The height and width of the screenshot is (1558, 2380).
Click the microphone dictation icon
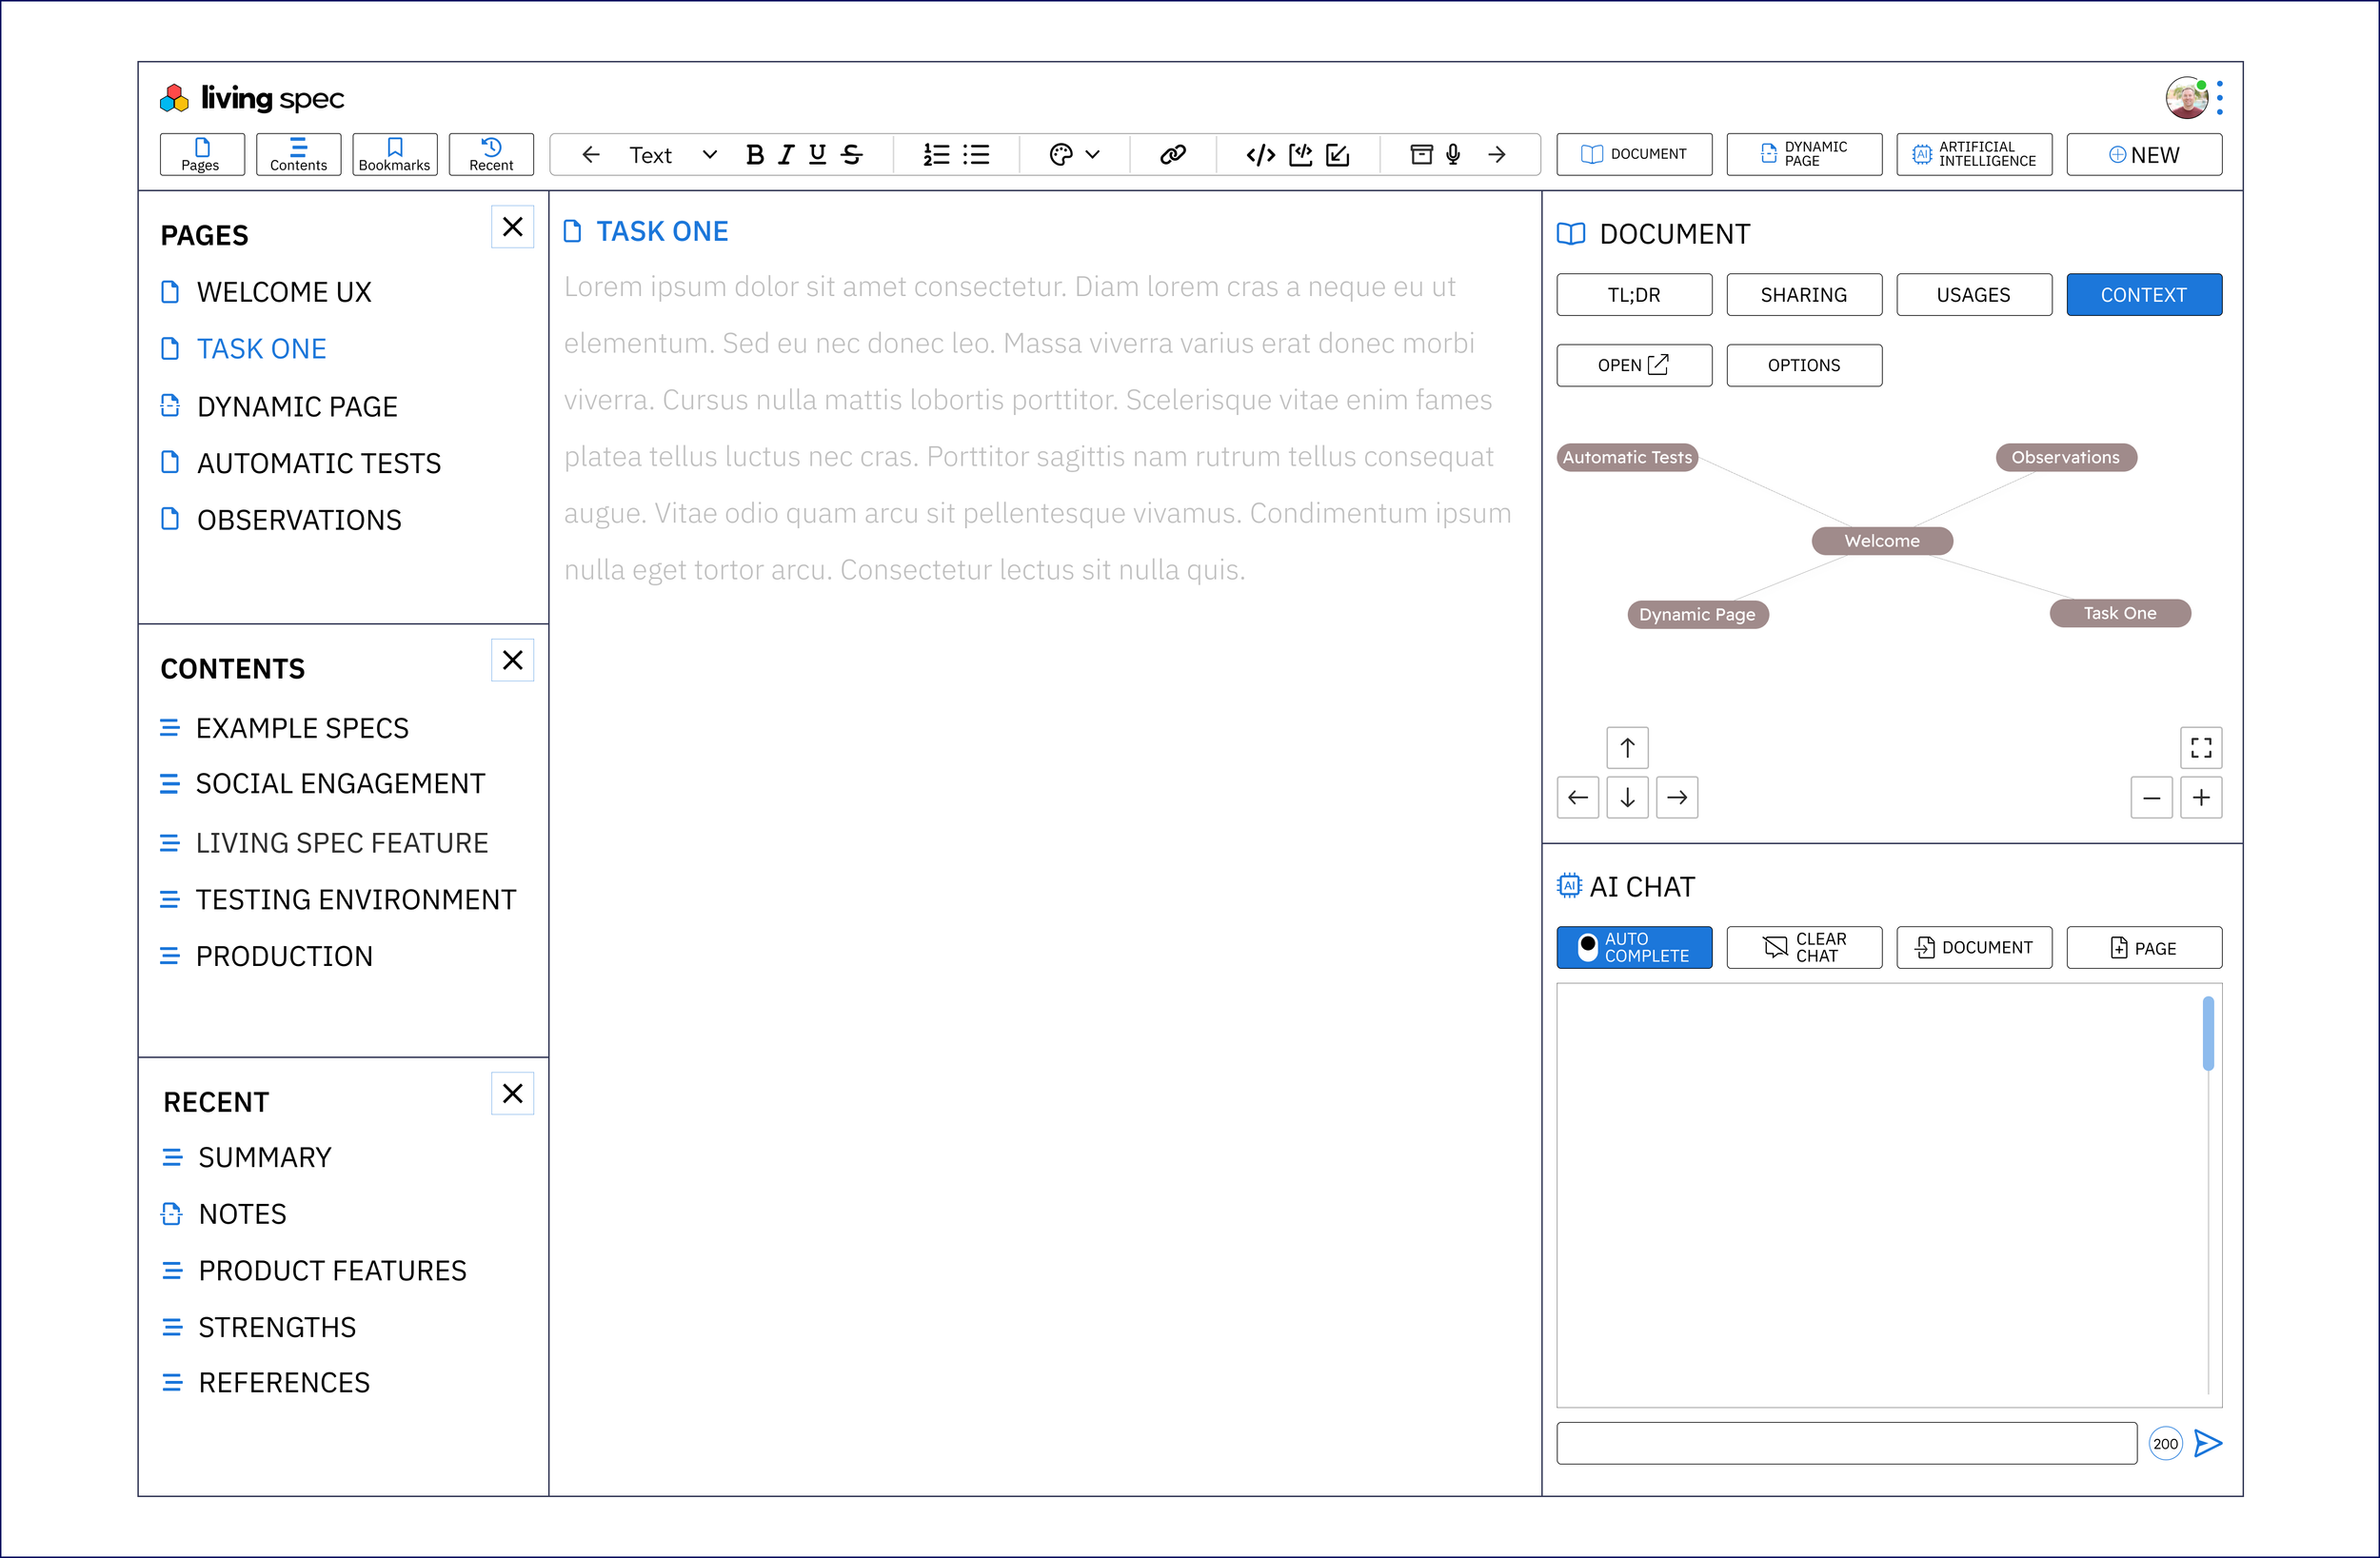[1453, 155]
